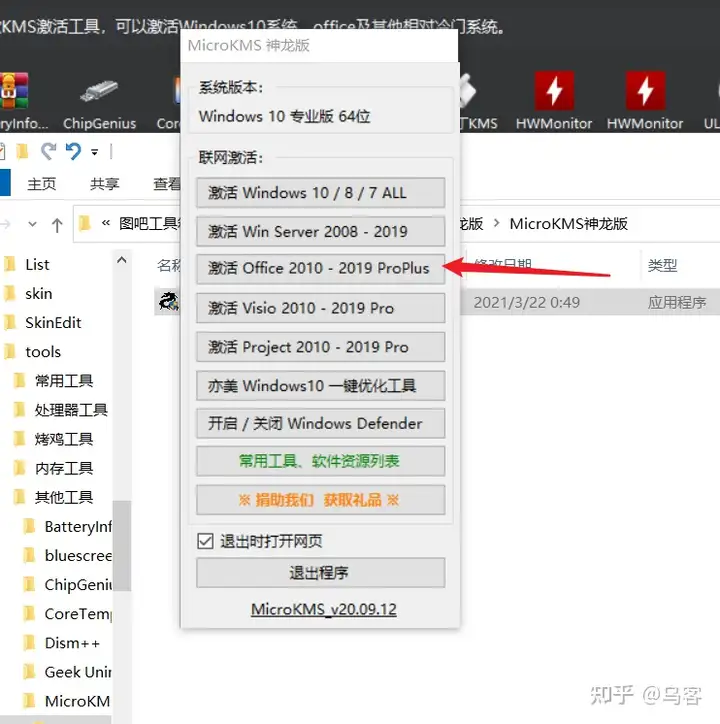
Task: Select MicroKMS folder in navigation tree
Action: [77, 701]
